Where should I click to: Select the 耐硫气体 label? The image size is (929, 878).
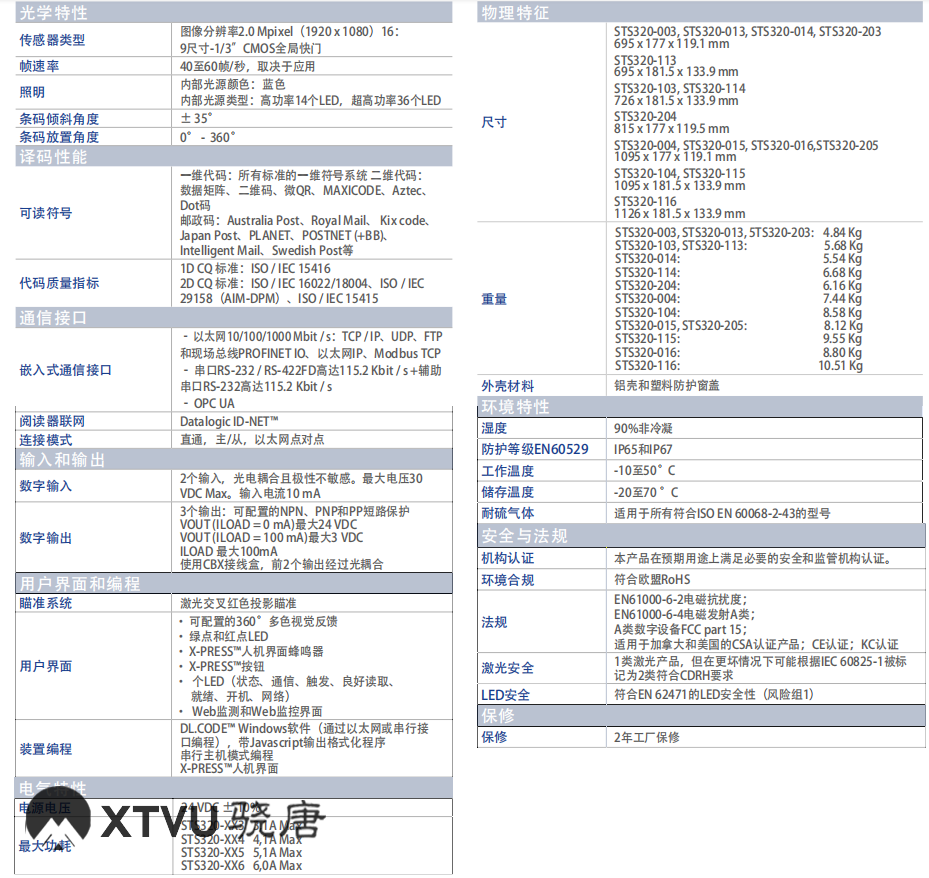coord(508,513)
